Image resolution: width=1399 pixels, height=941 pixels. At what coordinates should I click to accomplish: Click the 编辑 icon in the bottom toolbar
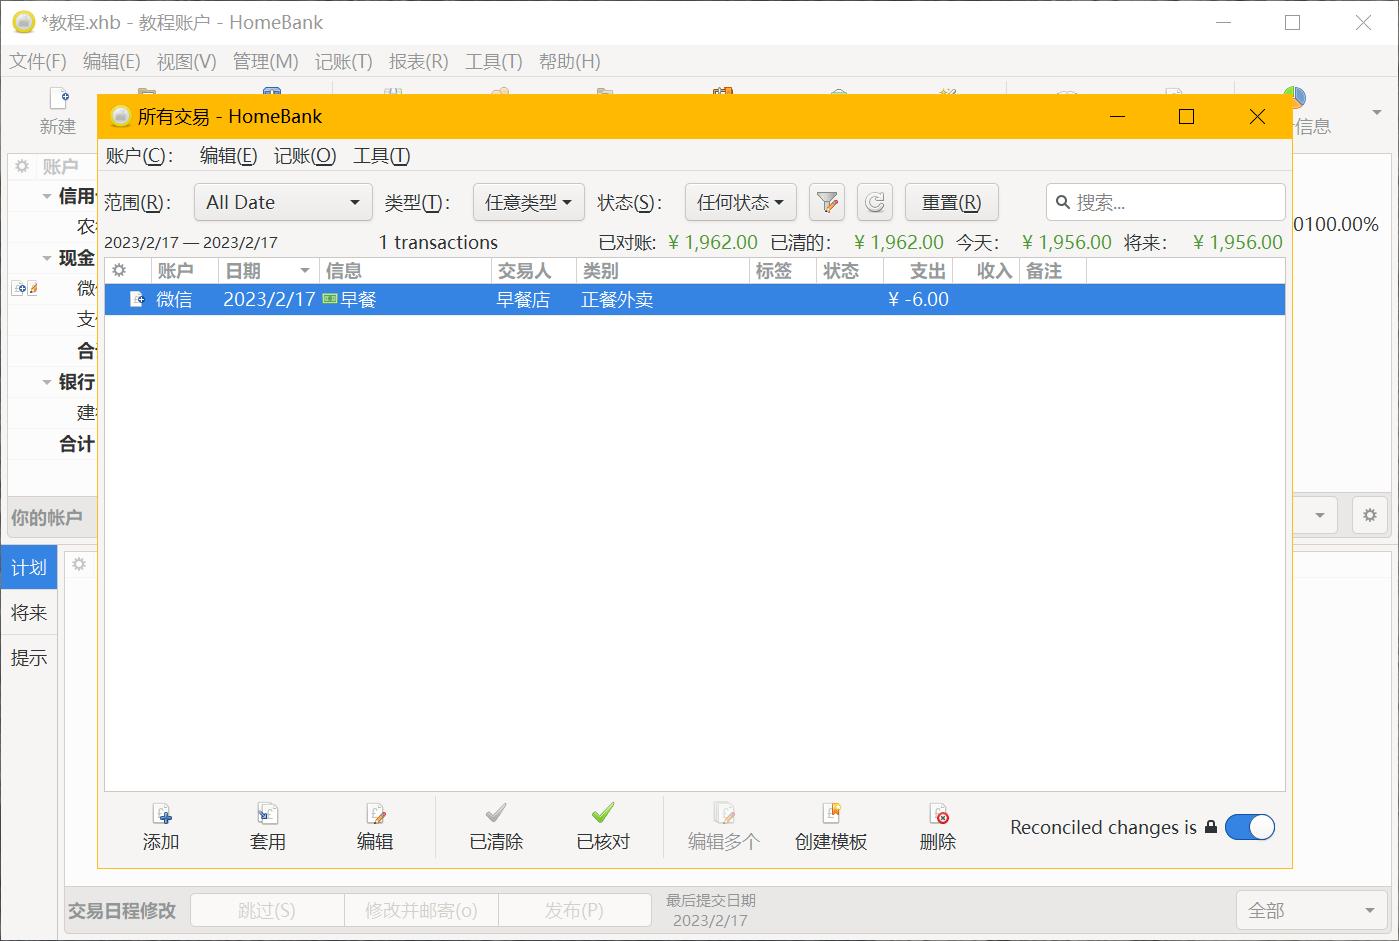pyautogui.click(x=375, y=814)
